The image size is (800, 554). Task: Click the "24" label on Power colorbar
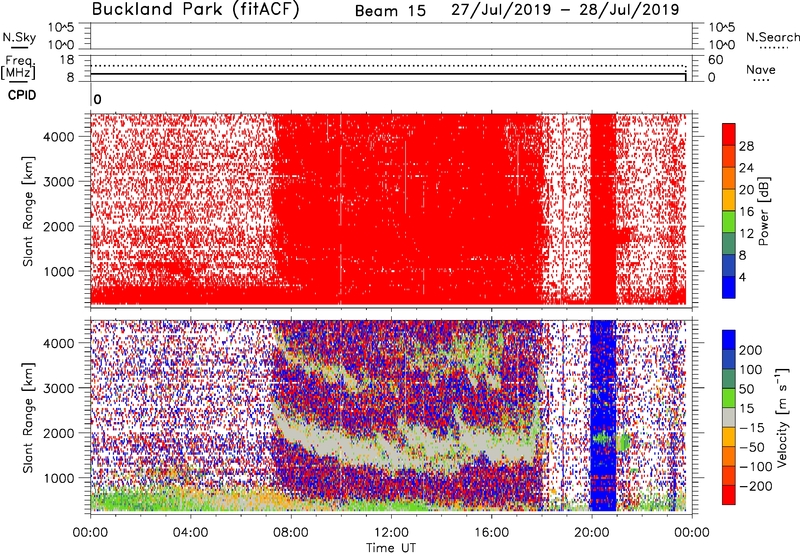pos(746,168)
